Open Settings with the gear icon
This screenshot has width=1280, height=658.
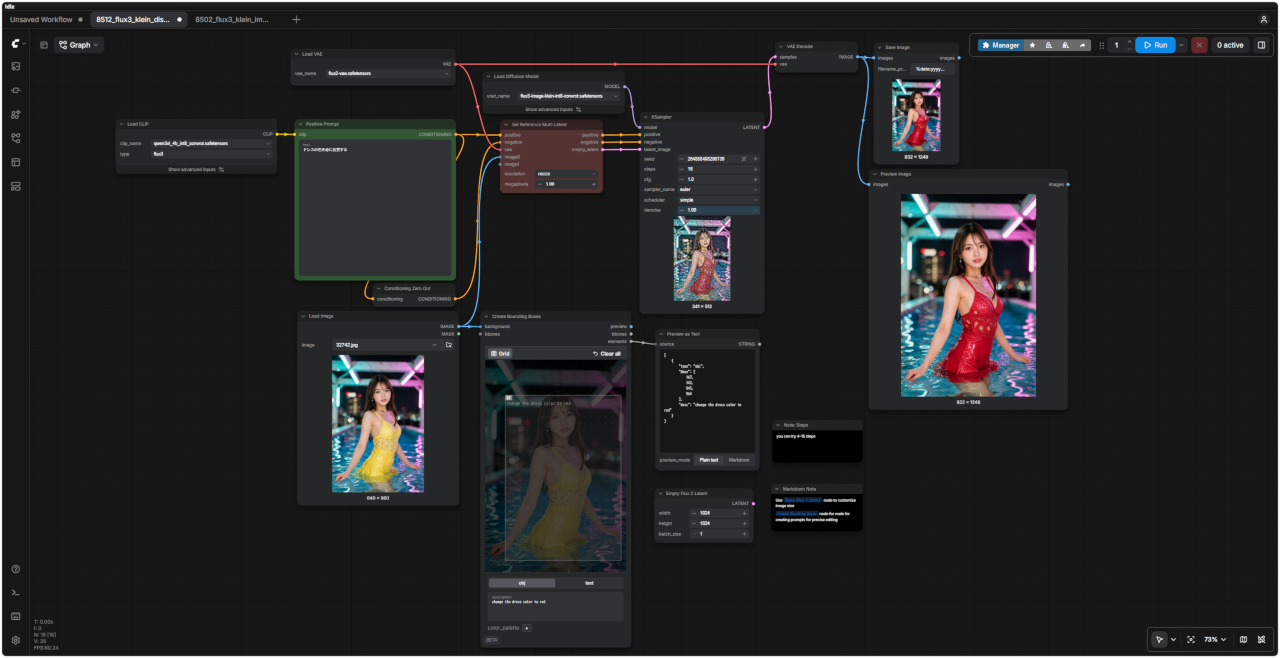click(16, 640)
